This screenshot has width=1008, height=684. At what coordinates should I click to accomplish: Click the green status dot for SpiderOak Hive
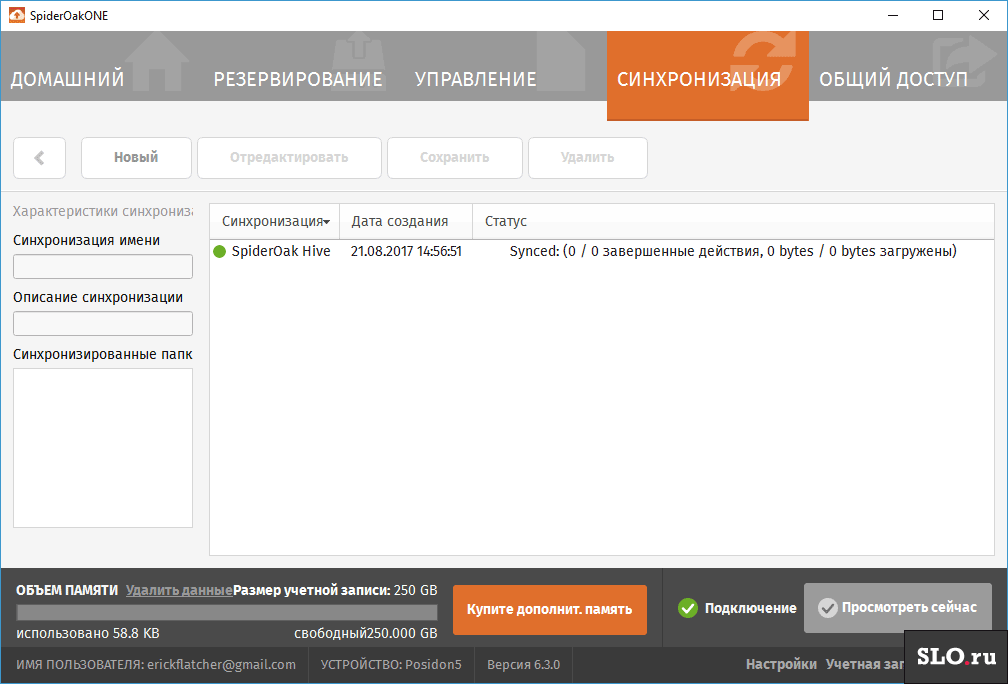pos(219,251)
